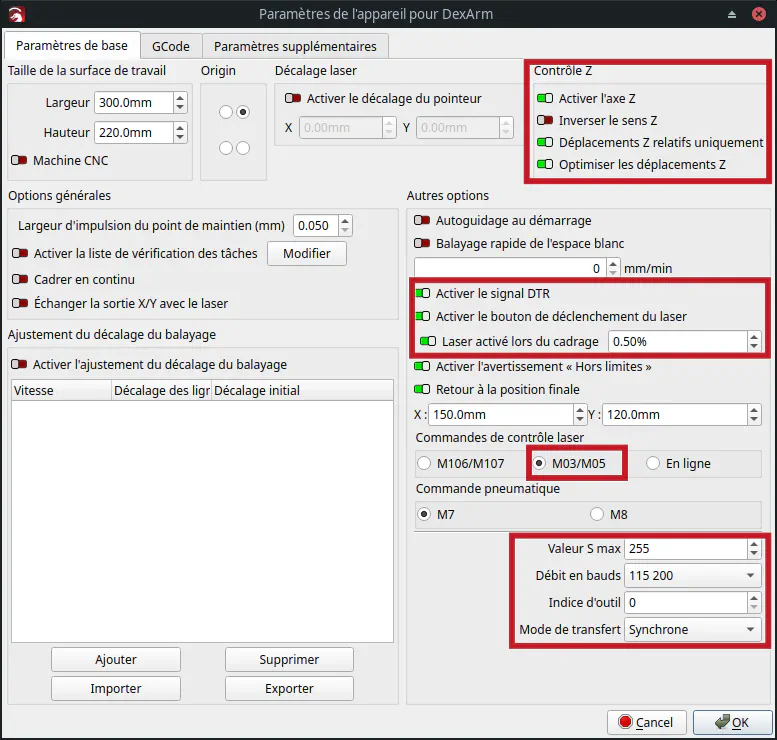Click the mm/min speed input field

510,268
